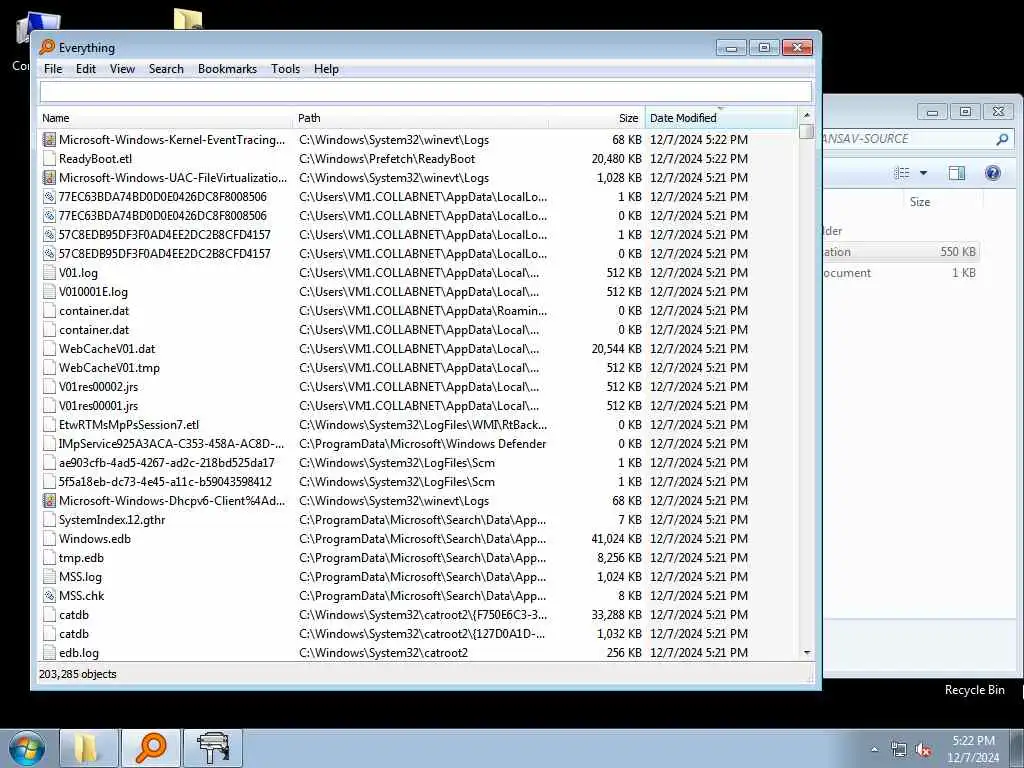Open the Windows Start button

(x=27, y=748)
